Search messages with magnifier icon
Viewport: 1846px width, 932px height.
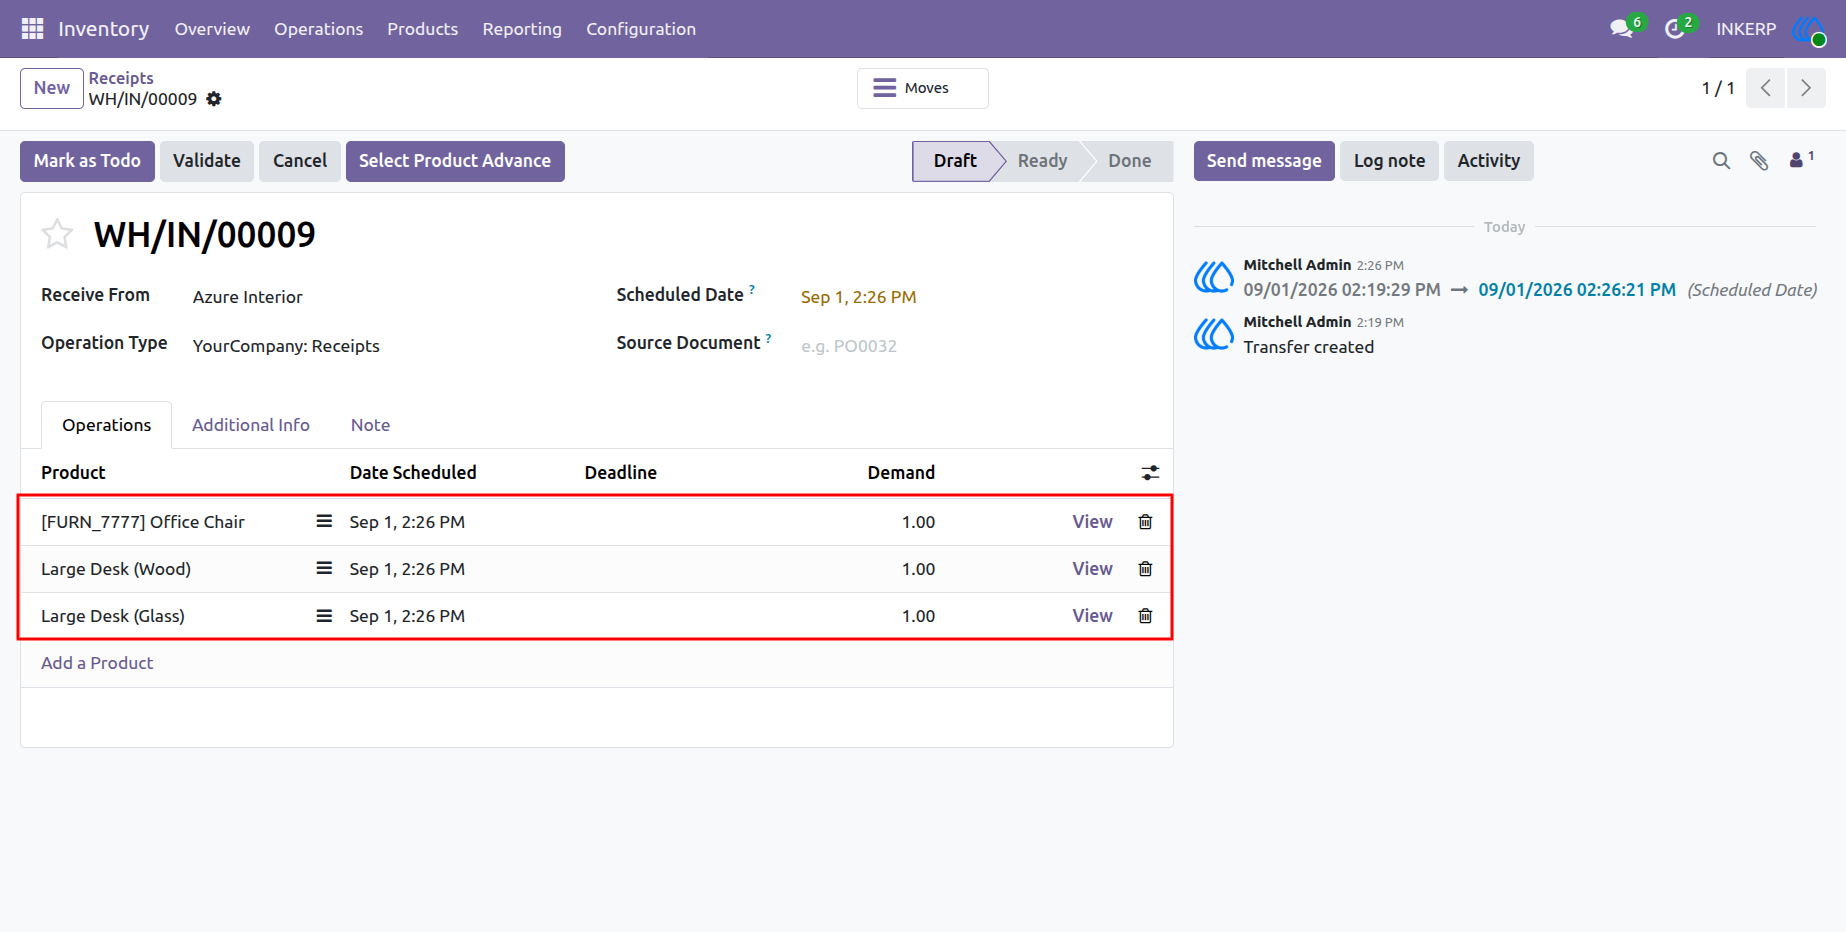click(x=1721, y=161)
